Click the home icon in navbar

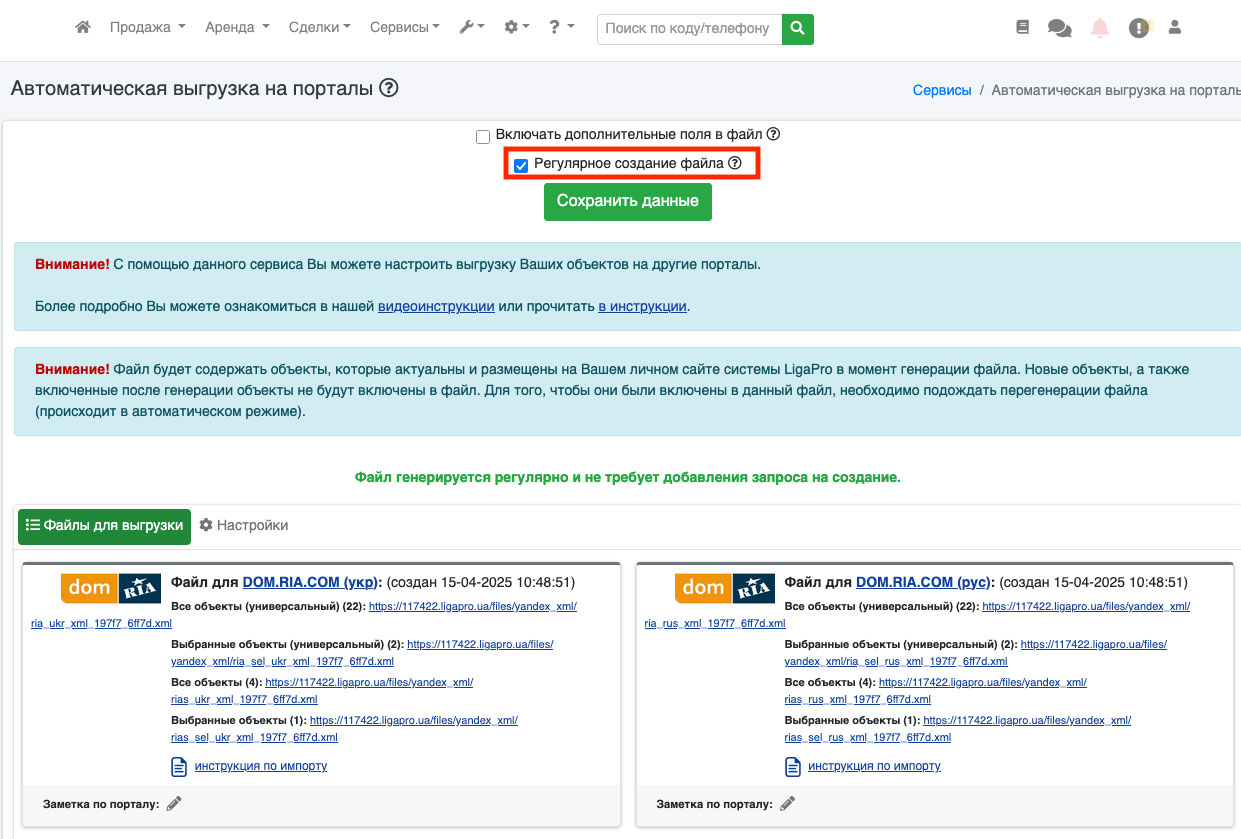coord(83,28)
